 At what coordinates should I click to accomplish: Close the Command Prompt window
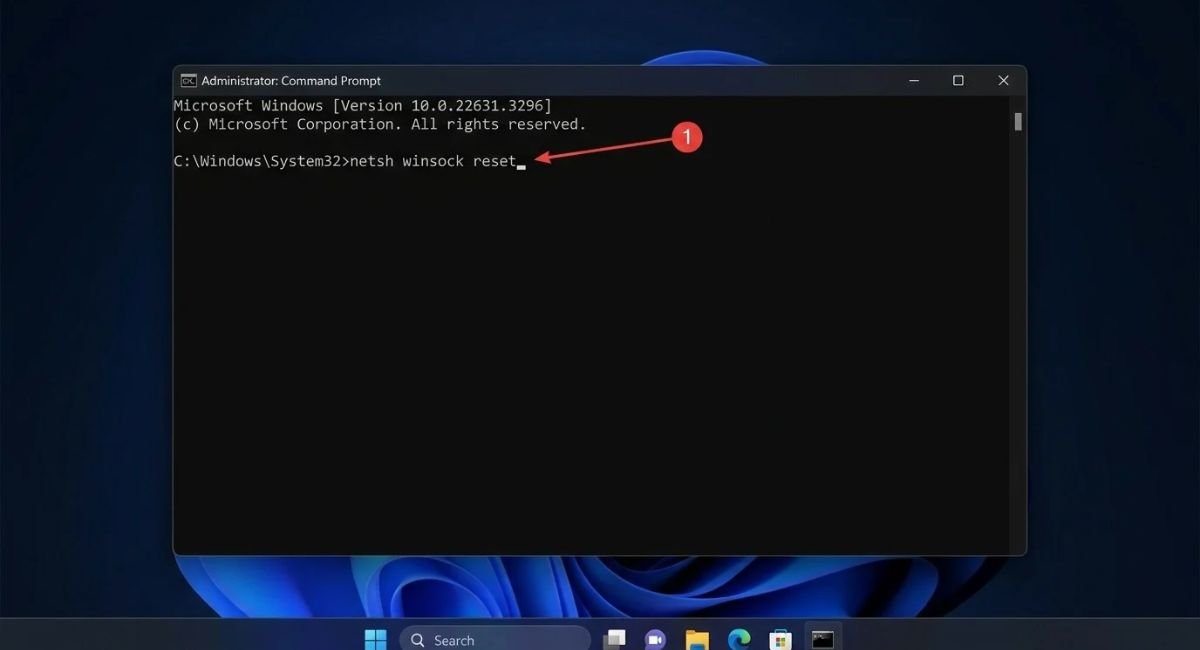coord(1003,81)
